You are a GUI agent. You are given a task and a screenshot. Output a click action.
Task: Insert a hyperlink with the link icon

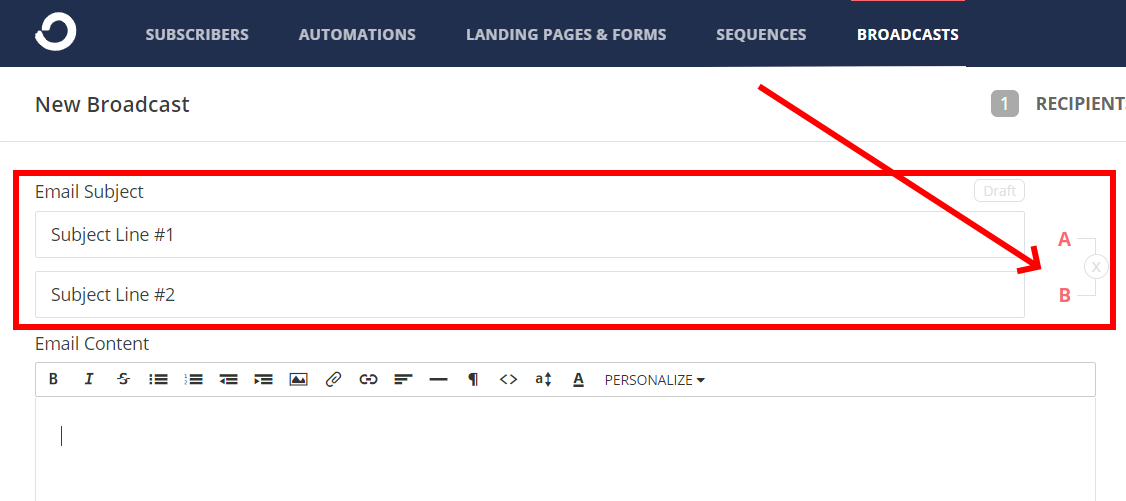(x=368, y=380)
